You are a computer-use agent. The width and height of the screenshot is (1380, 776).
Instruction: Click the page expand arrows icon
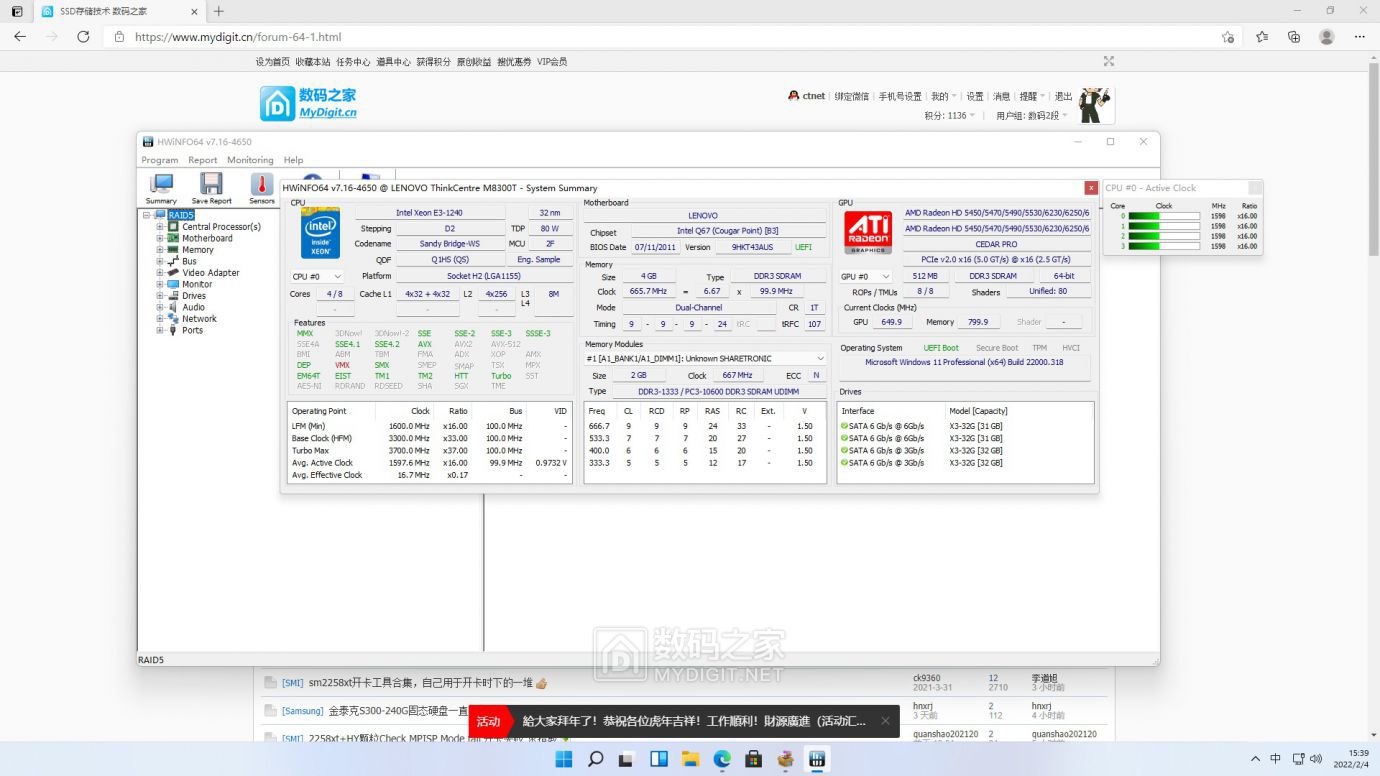coord(1109,61)
